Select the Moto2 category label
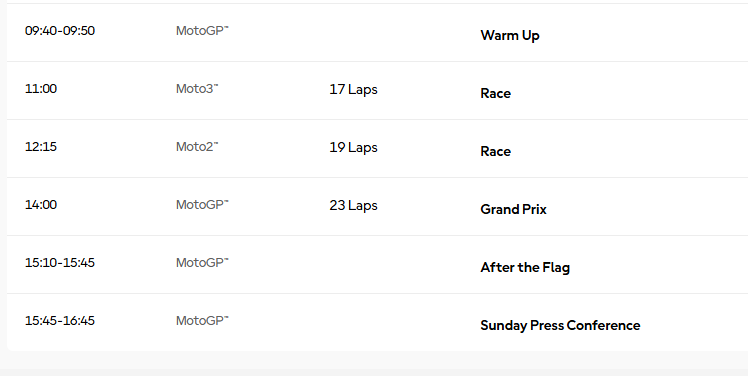The width and height of the screenshot is (748, 376). point(197,146)
